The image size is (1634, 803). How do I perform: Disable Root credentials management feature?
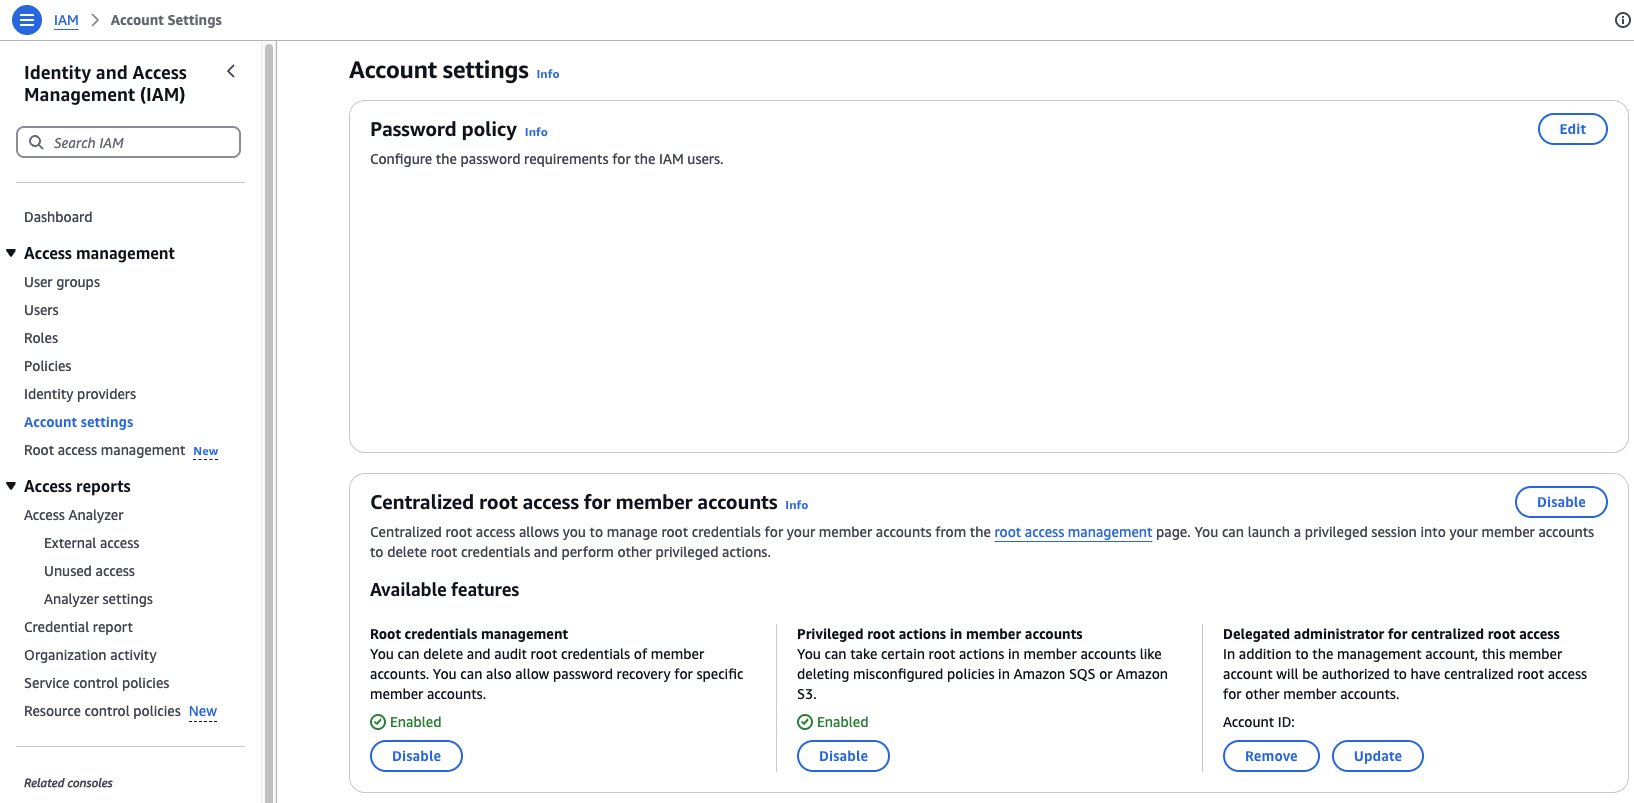tap(416, 756)
